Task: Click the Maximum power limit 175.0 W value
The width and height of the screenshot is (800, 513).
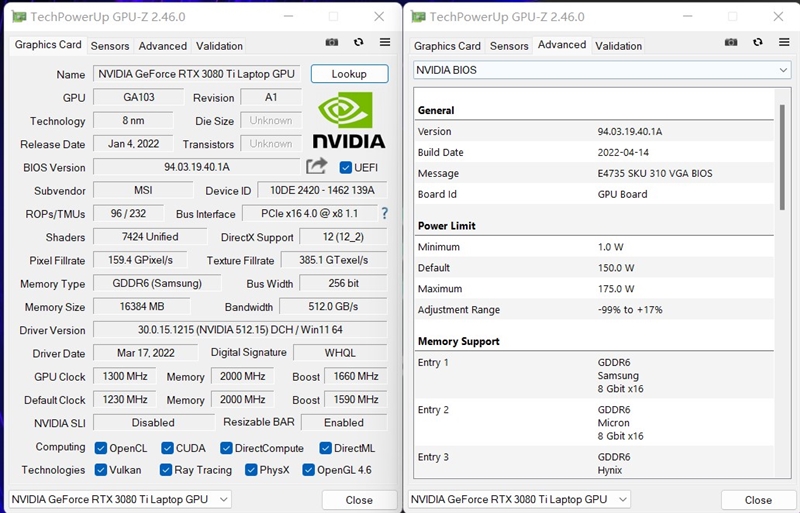Action: (x=616, y=288)
